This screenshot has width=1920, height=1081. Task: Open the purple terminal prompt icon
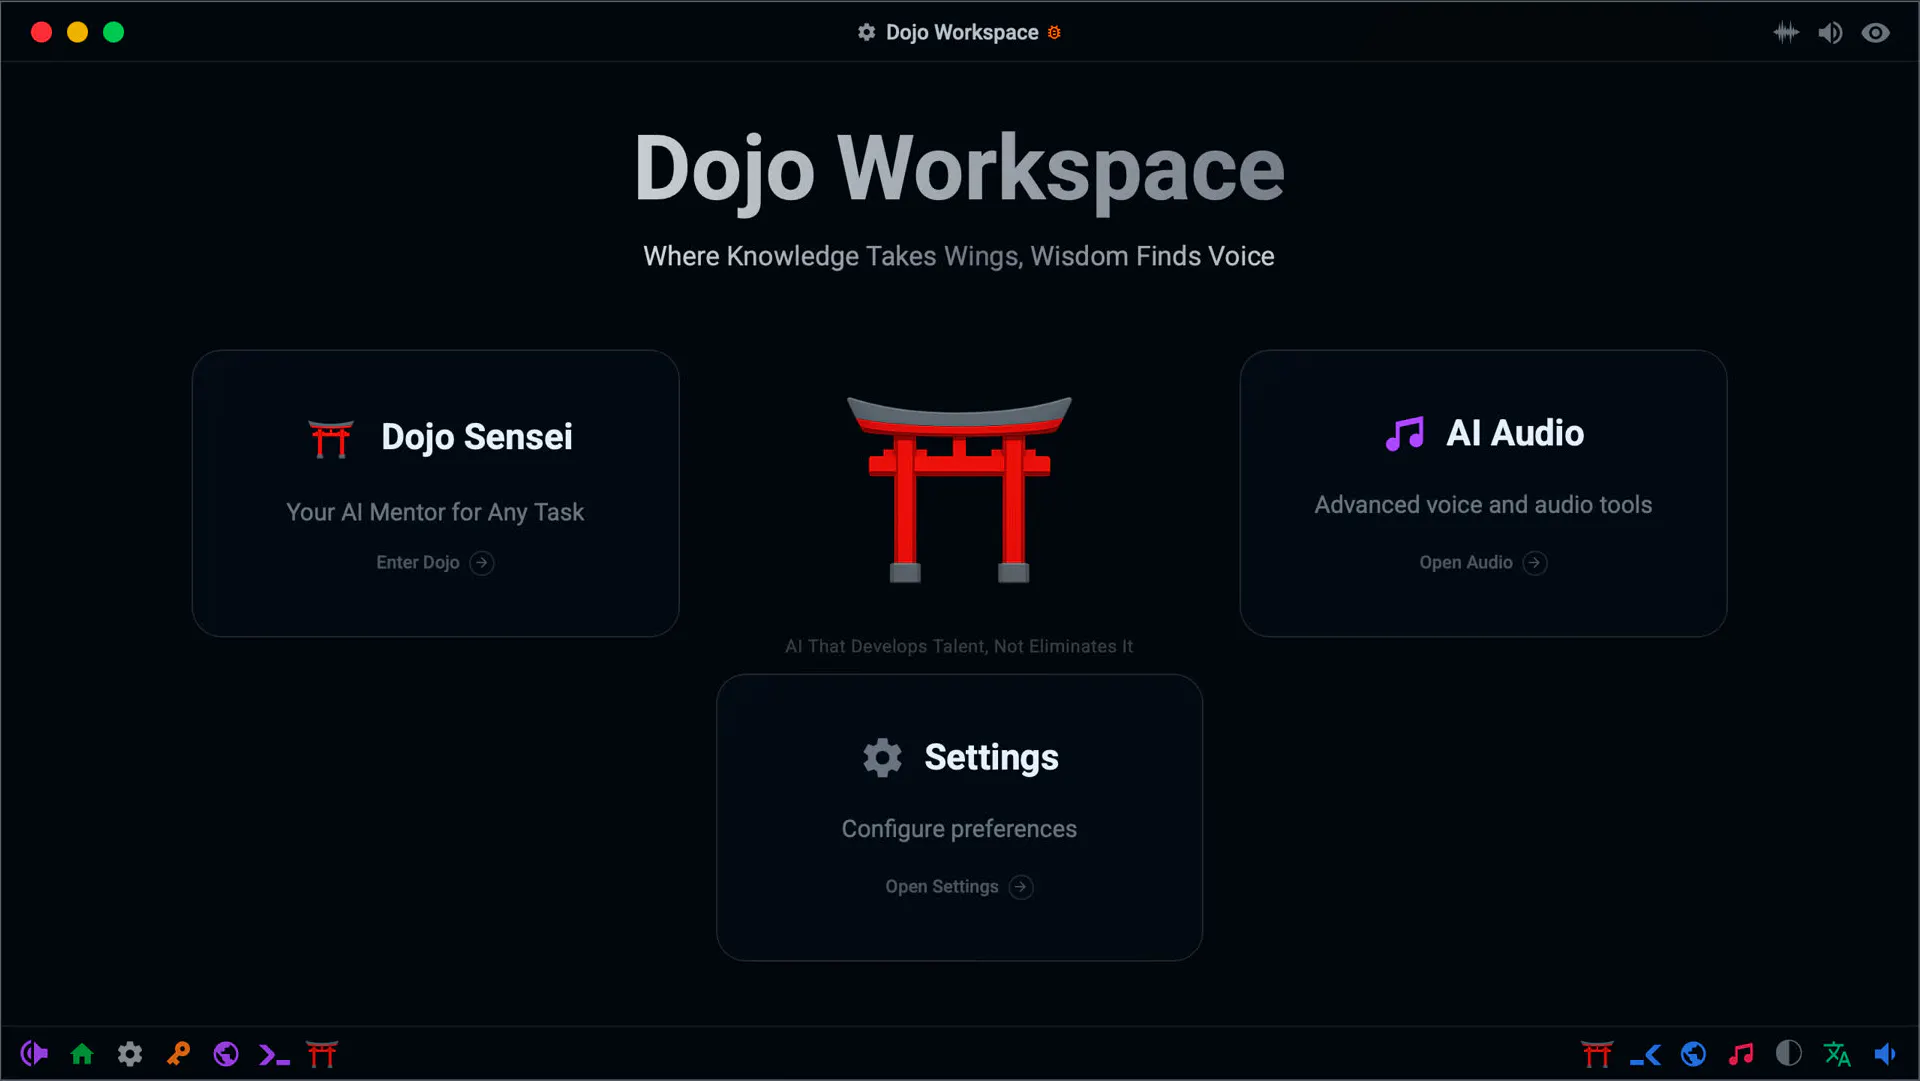click(274, 1054)
